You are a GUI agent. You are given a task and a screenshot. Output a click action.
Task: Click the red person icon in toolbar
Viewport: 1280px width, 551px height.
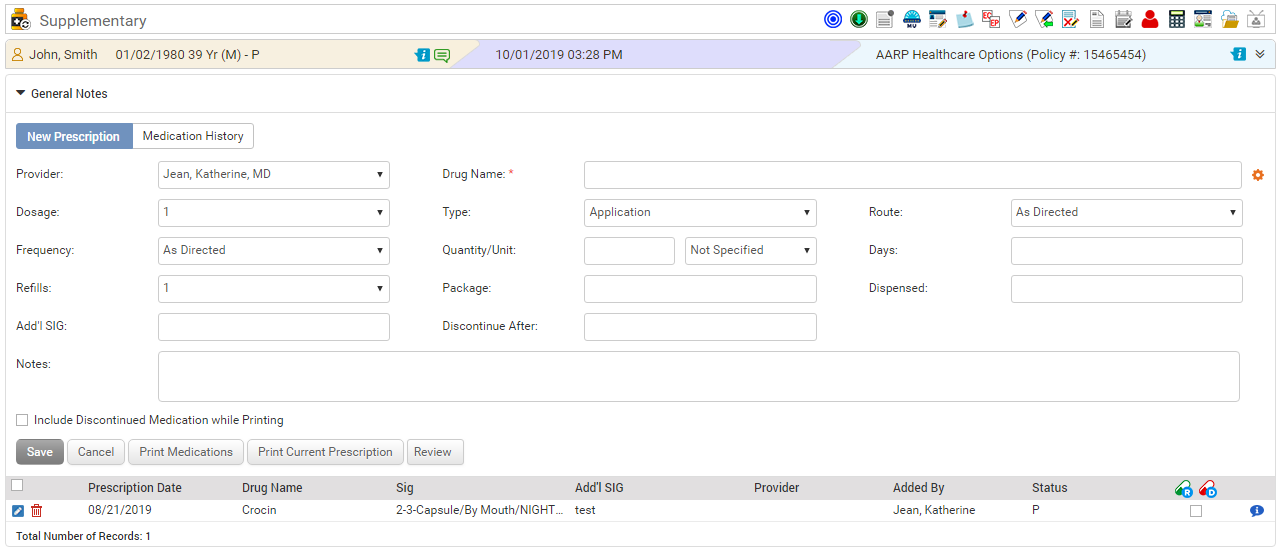tap(1150, 19)
